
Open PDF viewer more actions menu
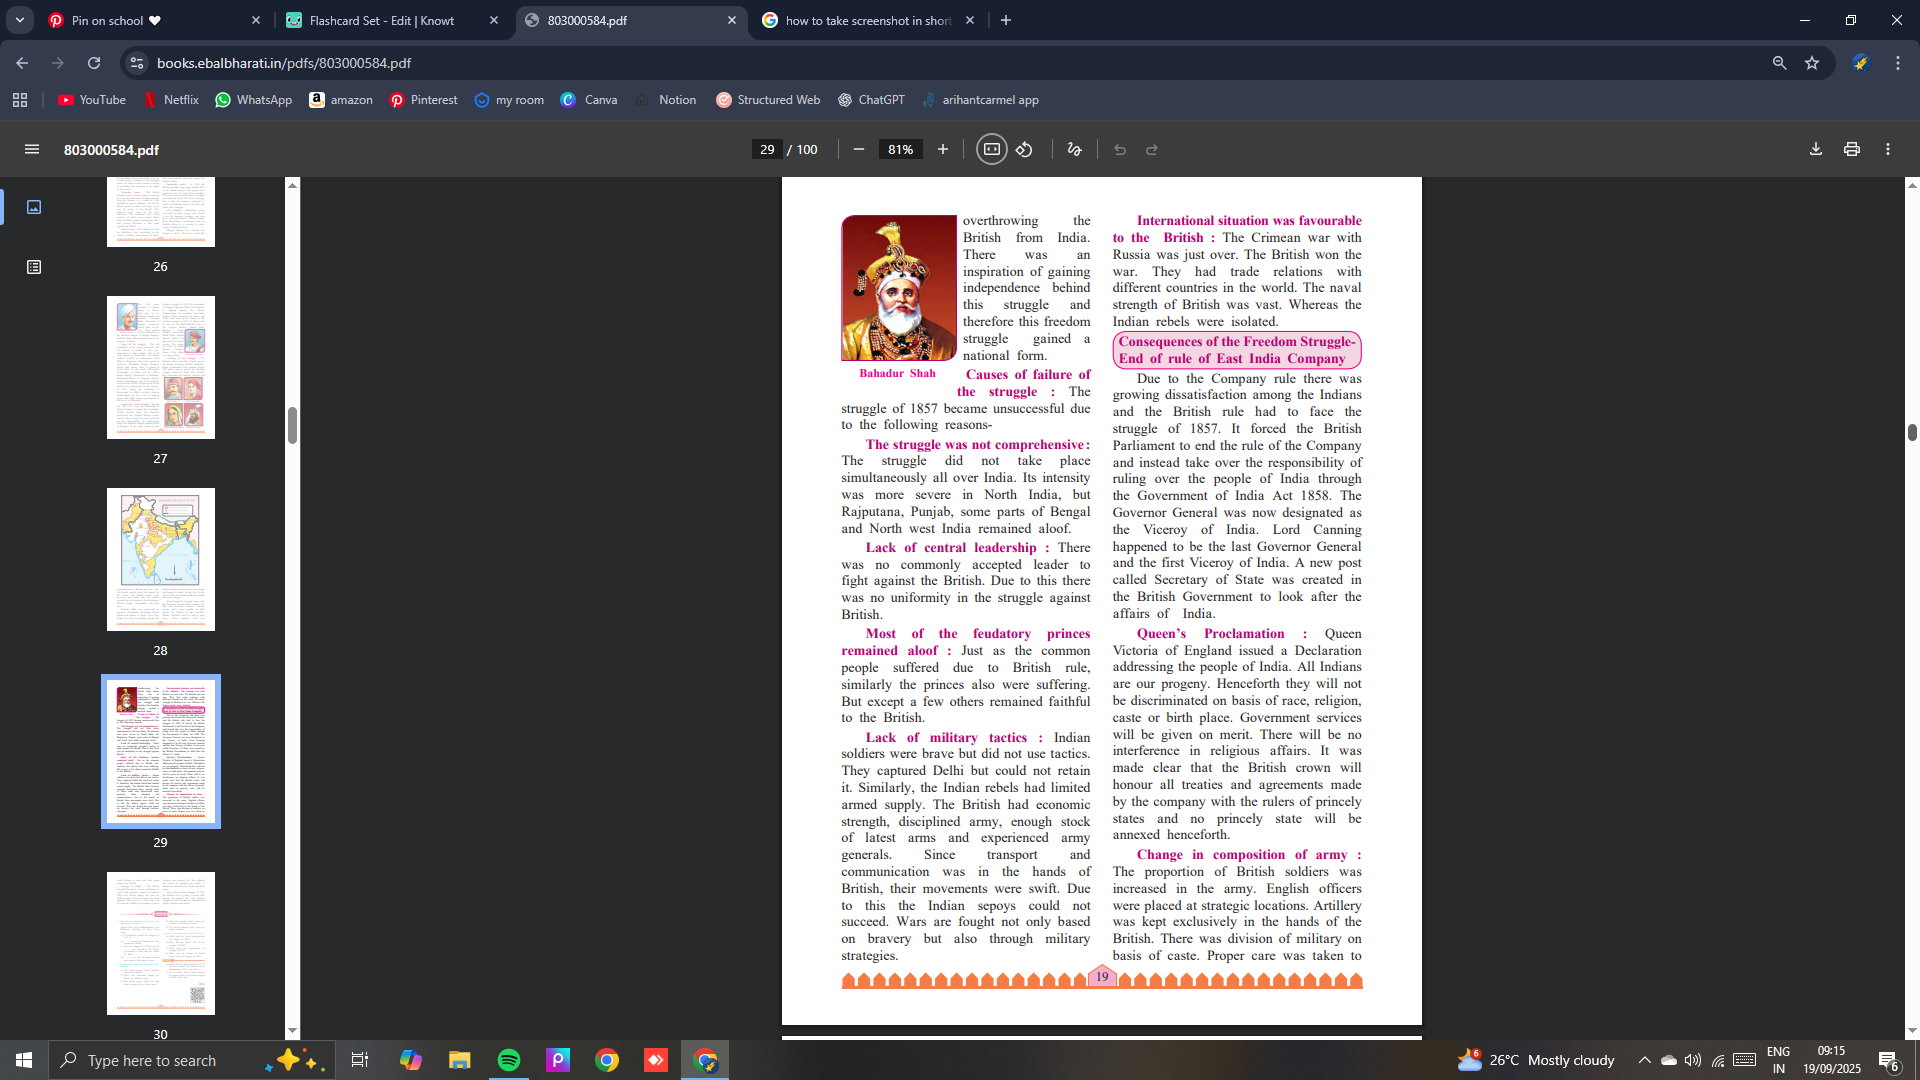pos(1887,149)
